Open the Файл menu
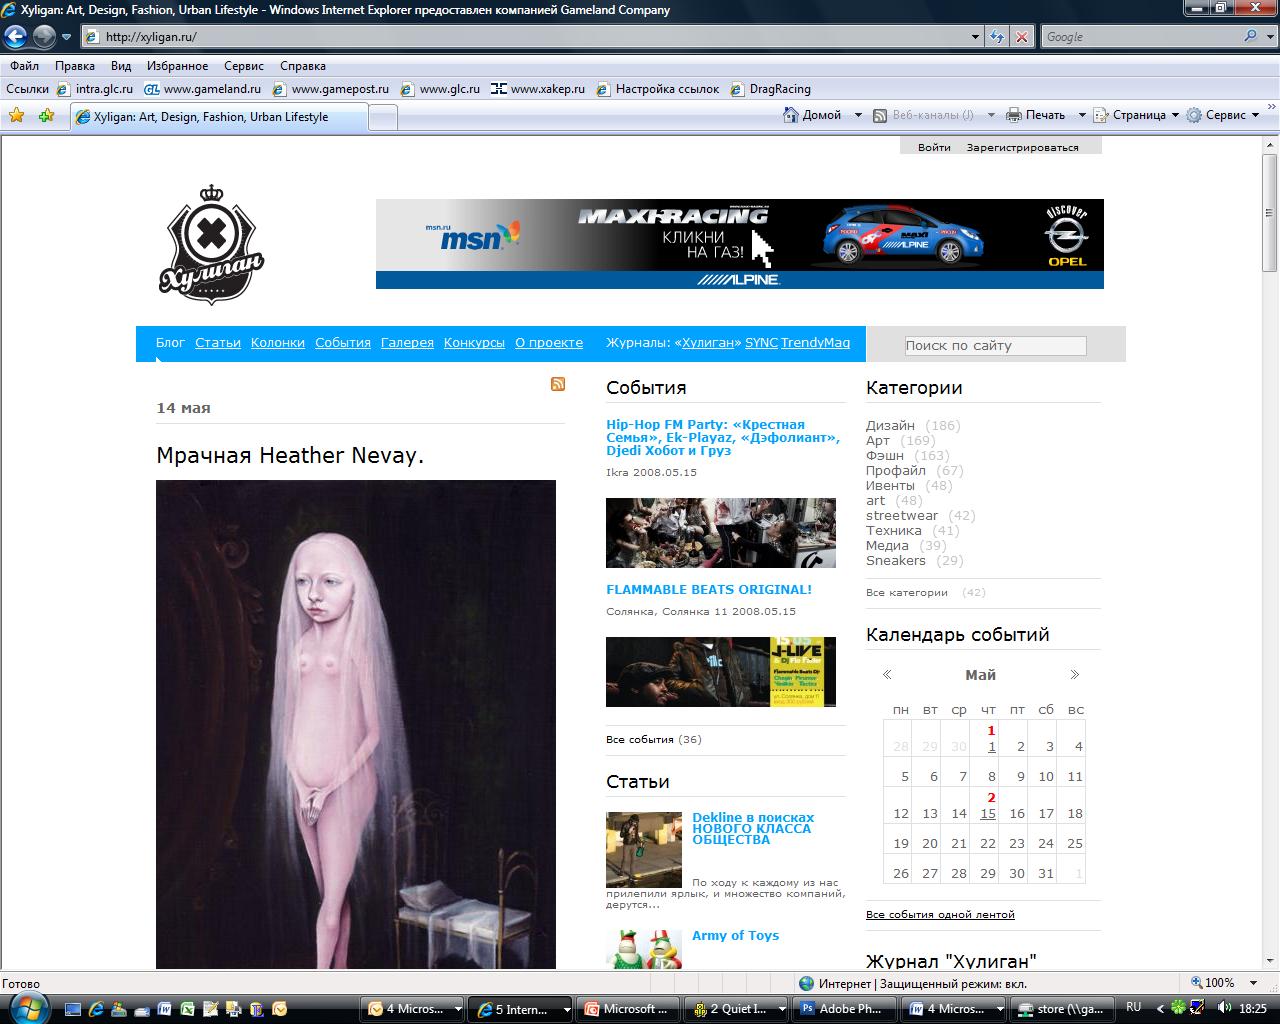 pyautogui.click(x=25, y=66)
